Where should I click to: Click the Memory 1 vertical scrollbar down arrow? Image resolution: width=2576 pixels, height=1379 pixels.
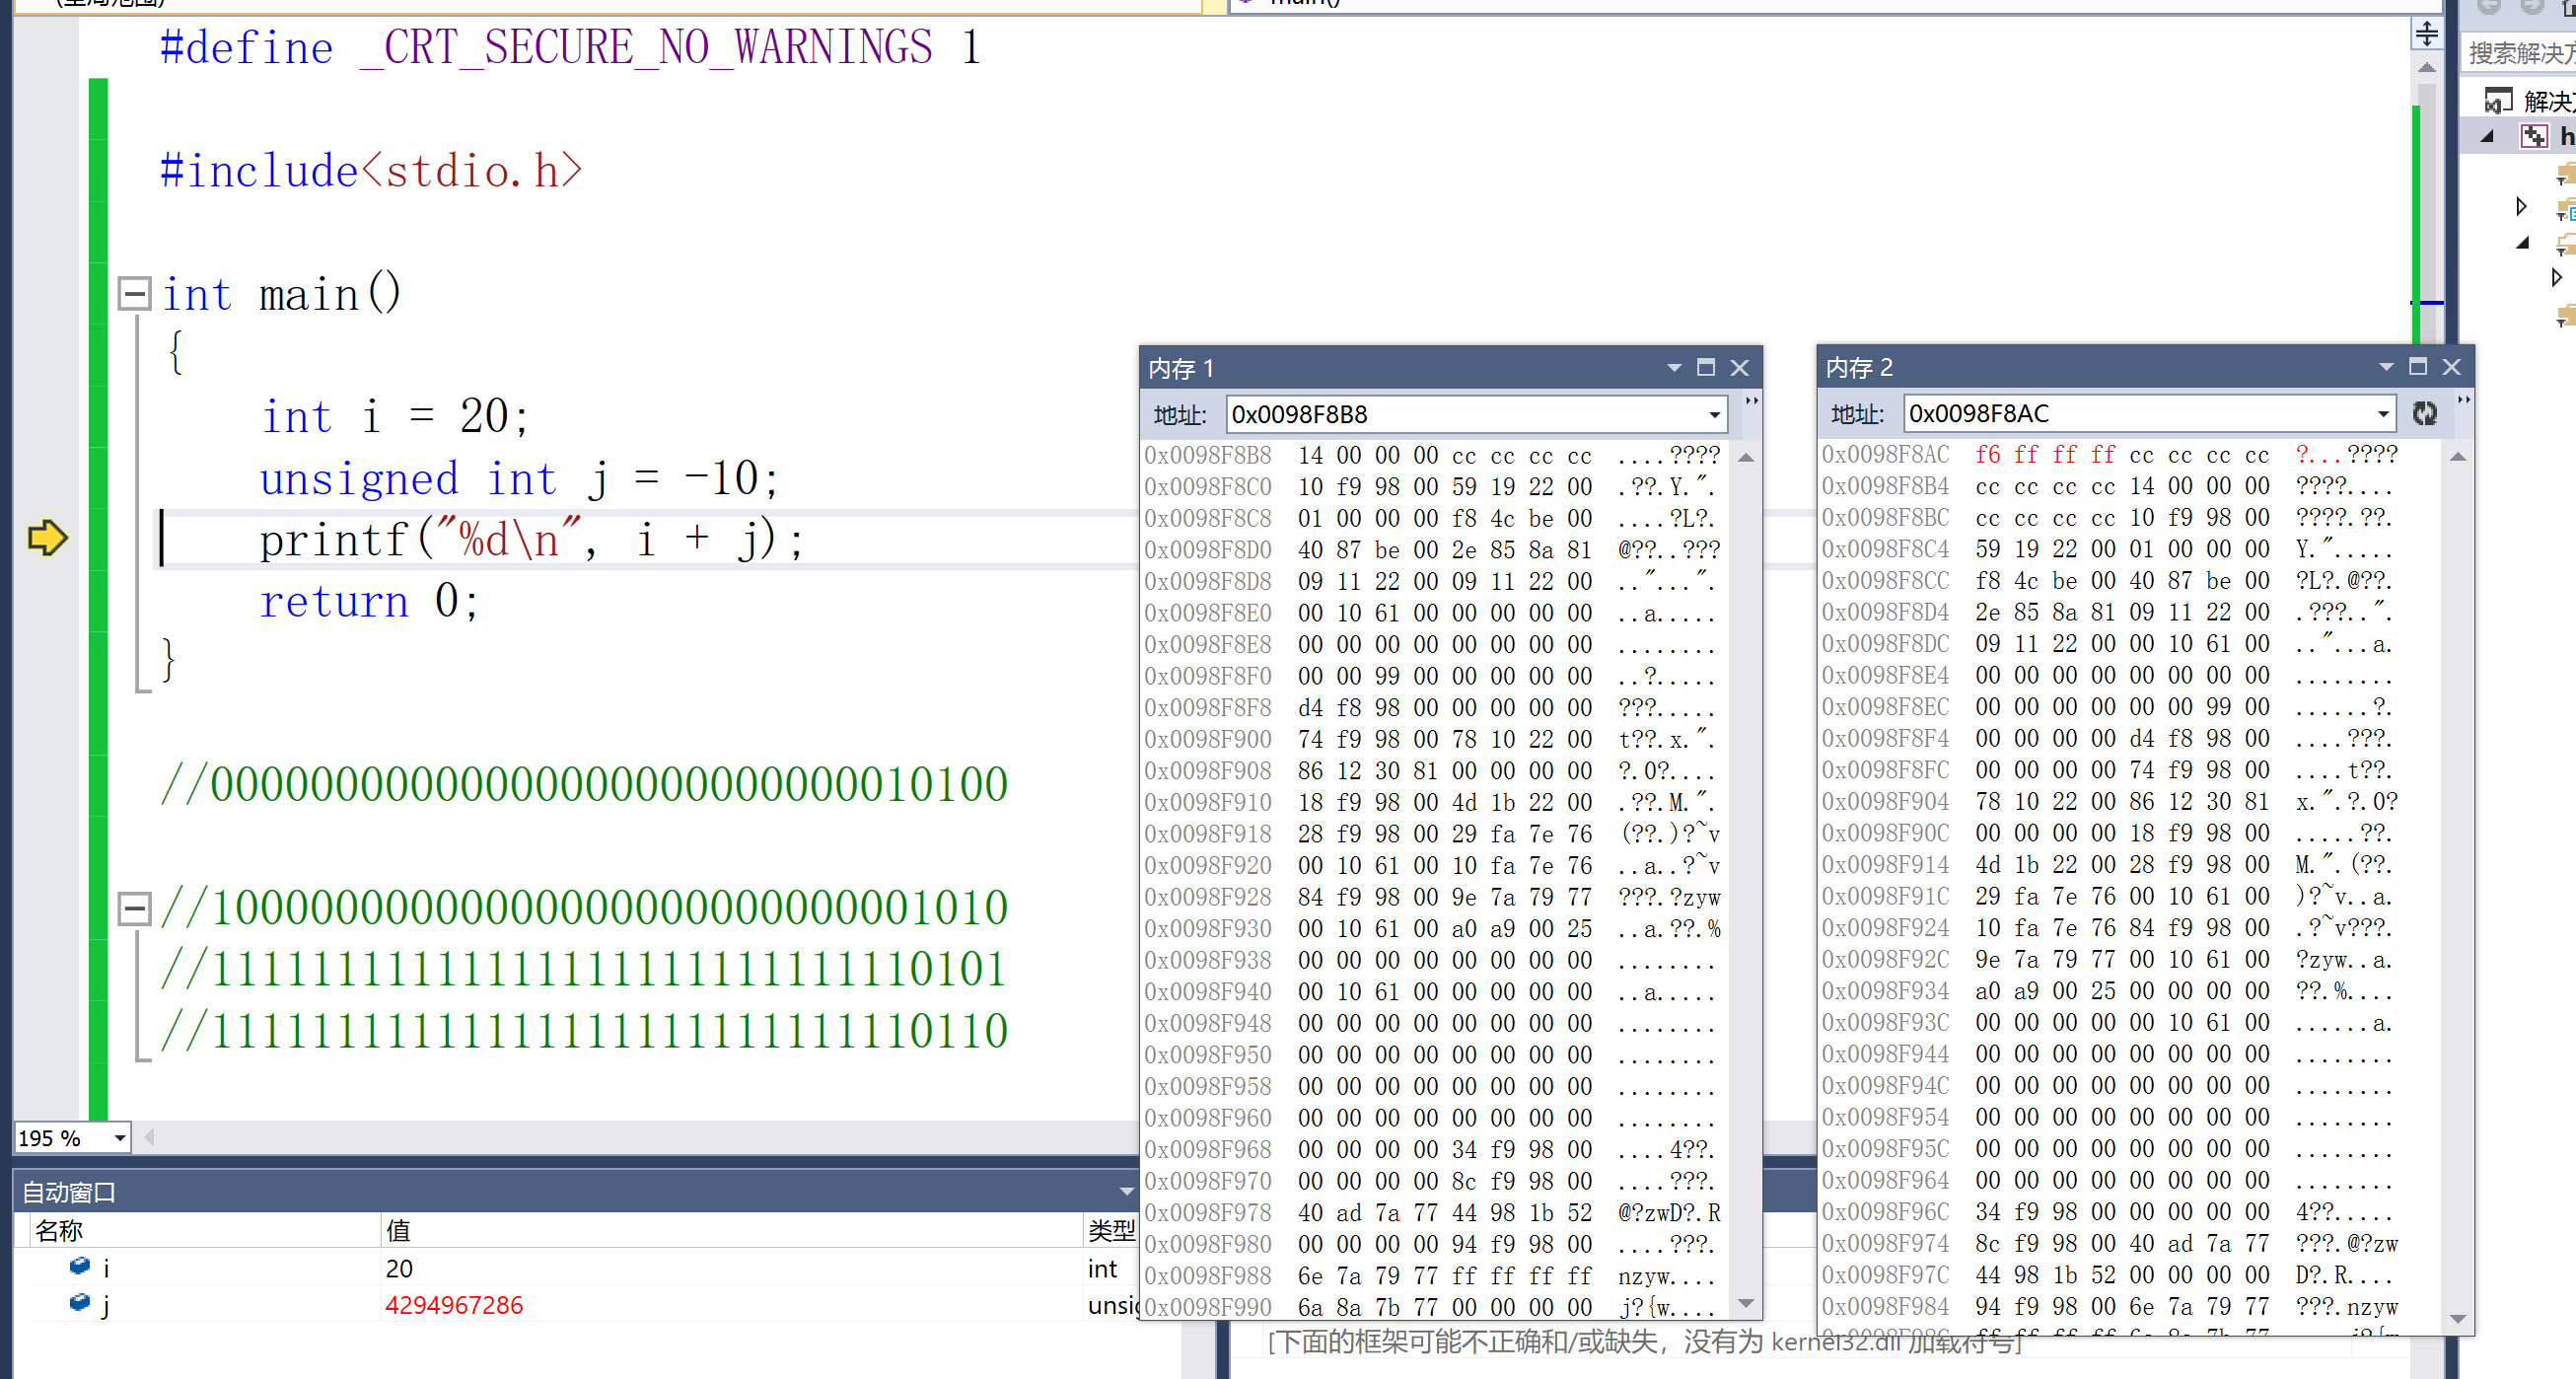[1746, 1303]
